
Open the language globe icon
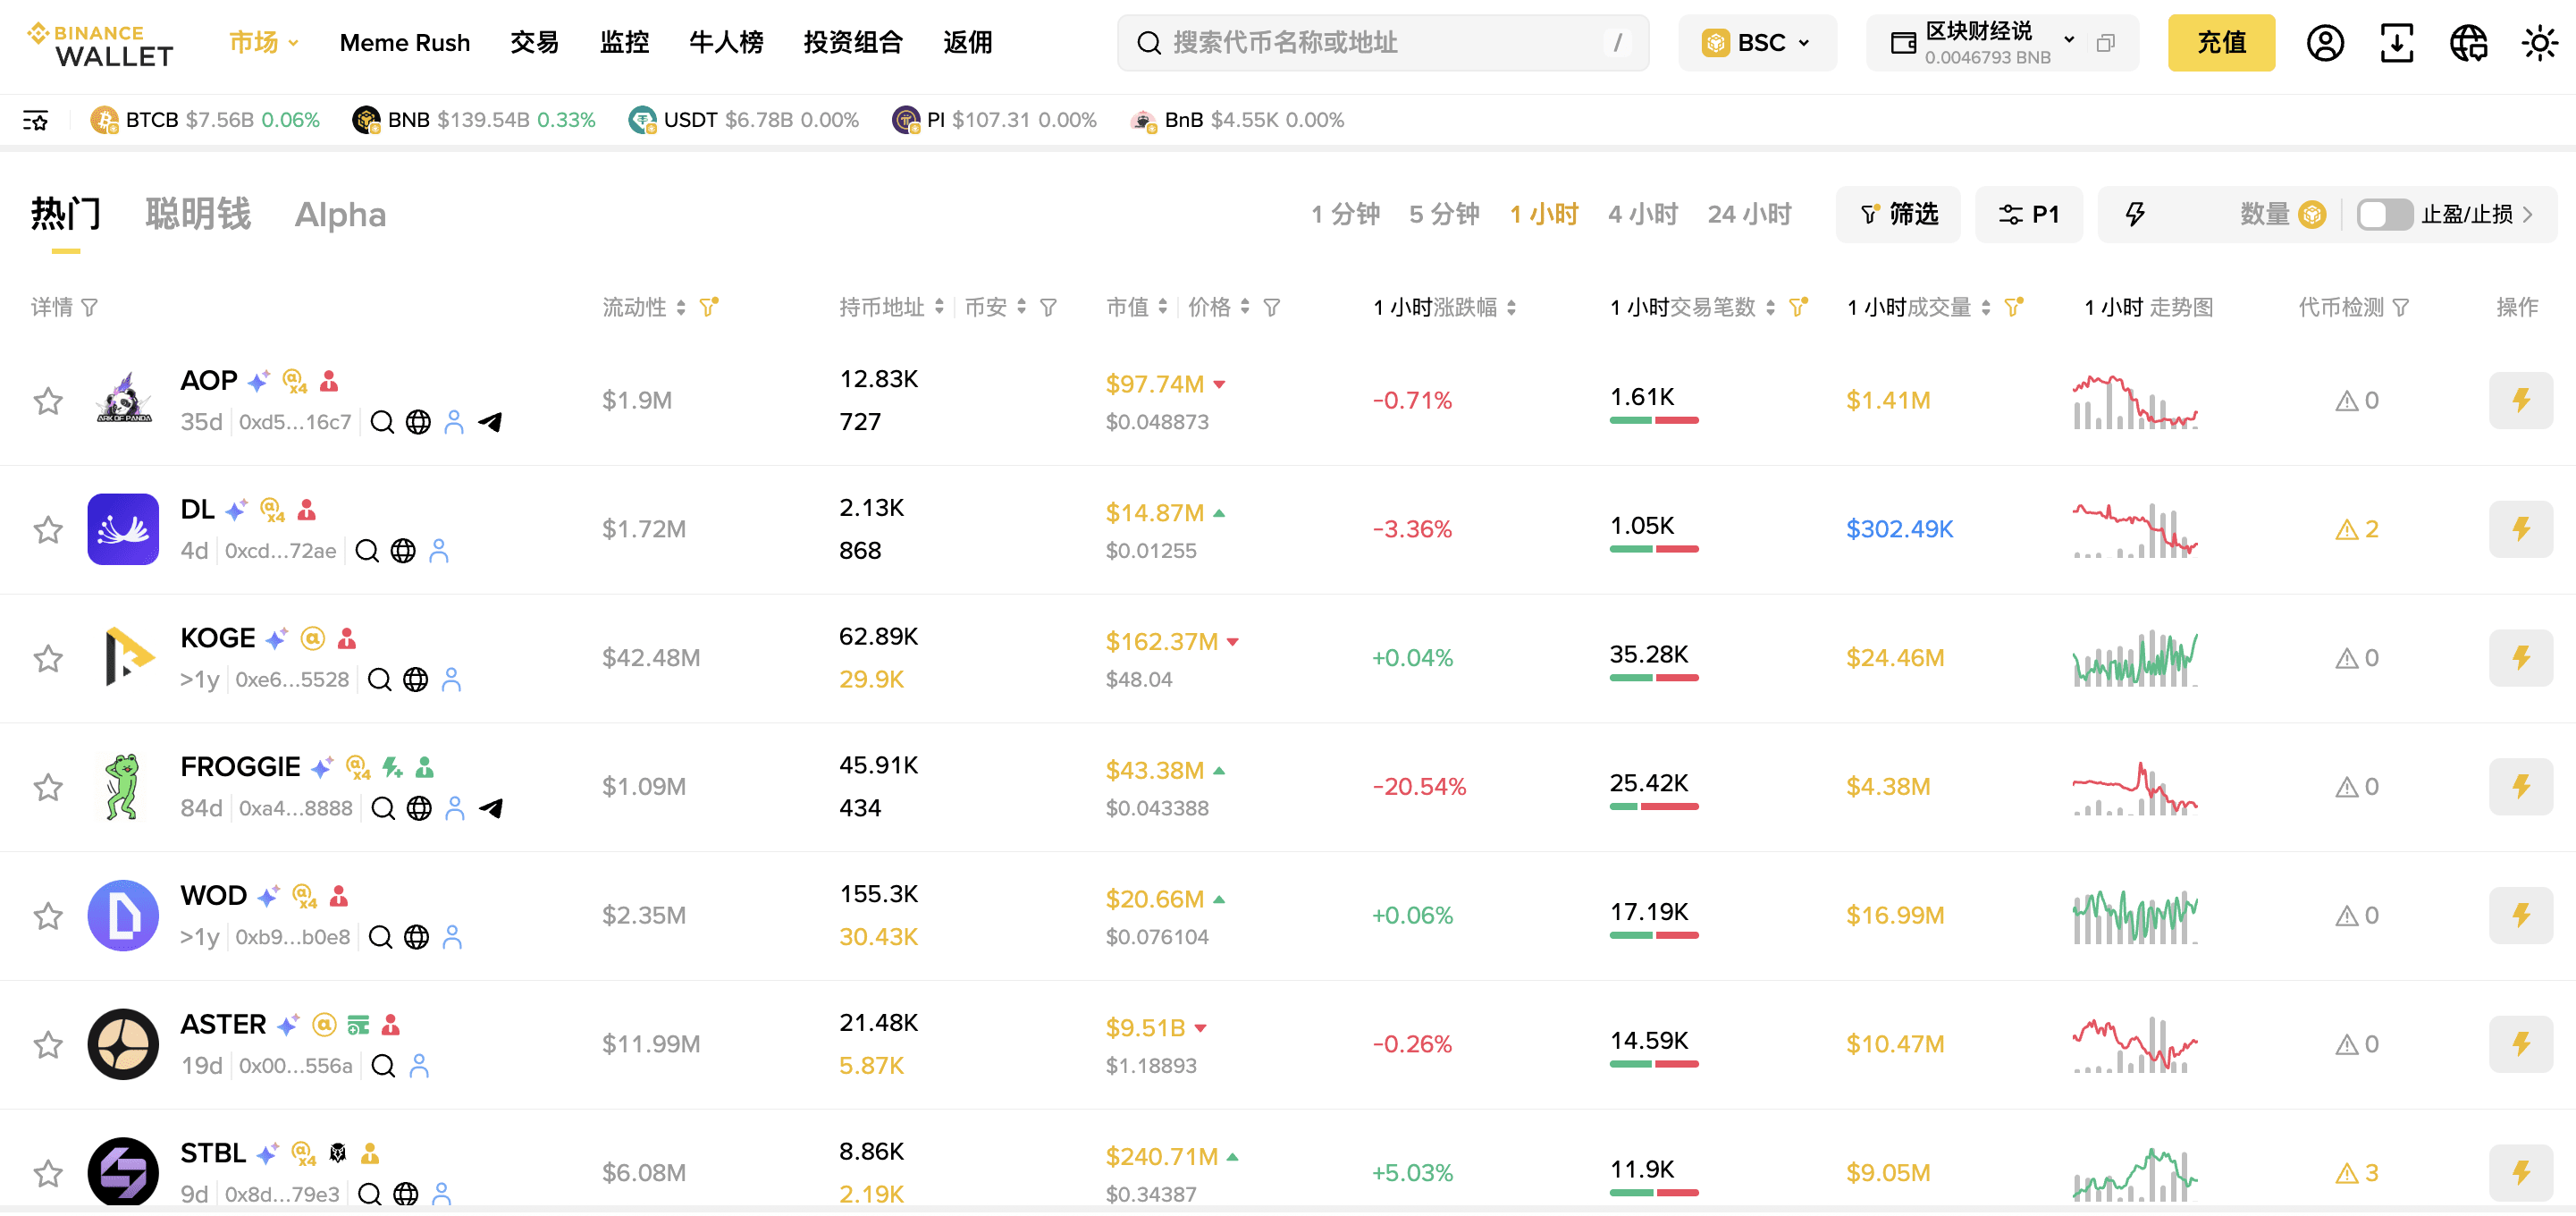[x=2467, y=43]
